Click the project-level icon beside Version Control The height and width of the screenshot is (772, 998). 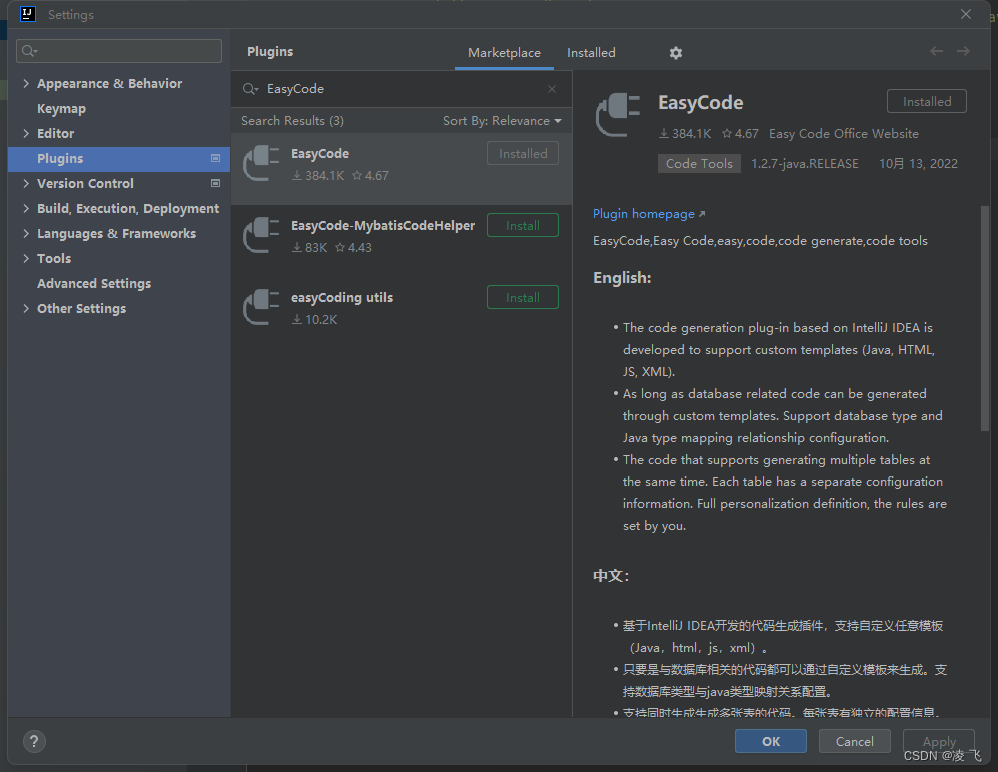[x=216, y=183]
